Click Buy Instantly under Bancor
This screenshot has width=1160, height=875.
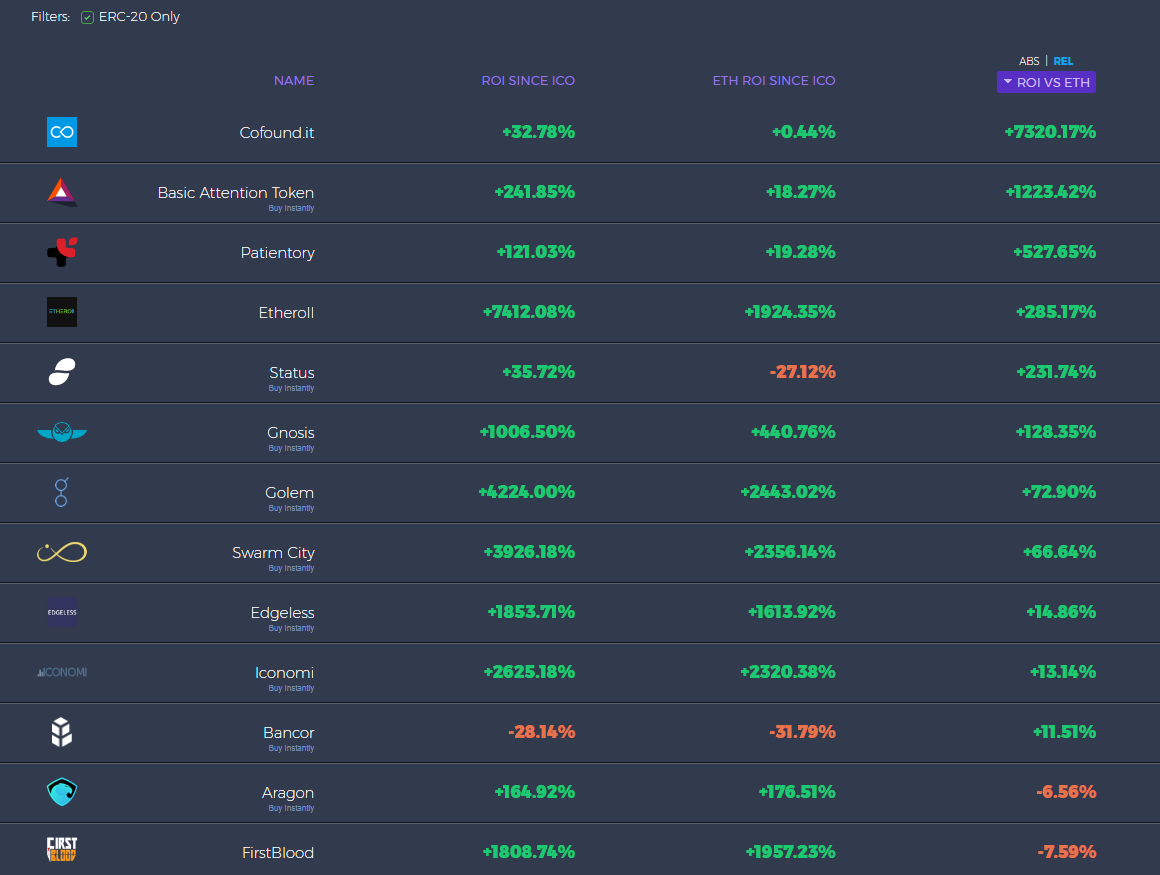coord(291,749)
